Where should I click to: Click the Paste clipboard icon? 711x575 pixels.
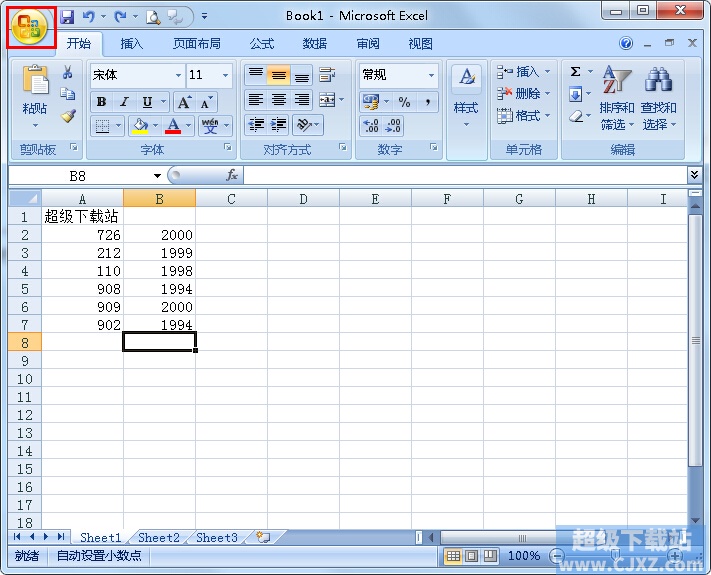(35, 81)
